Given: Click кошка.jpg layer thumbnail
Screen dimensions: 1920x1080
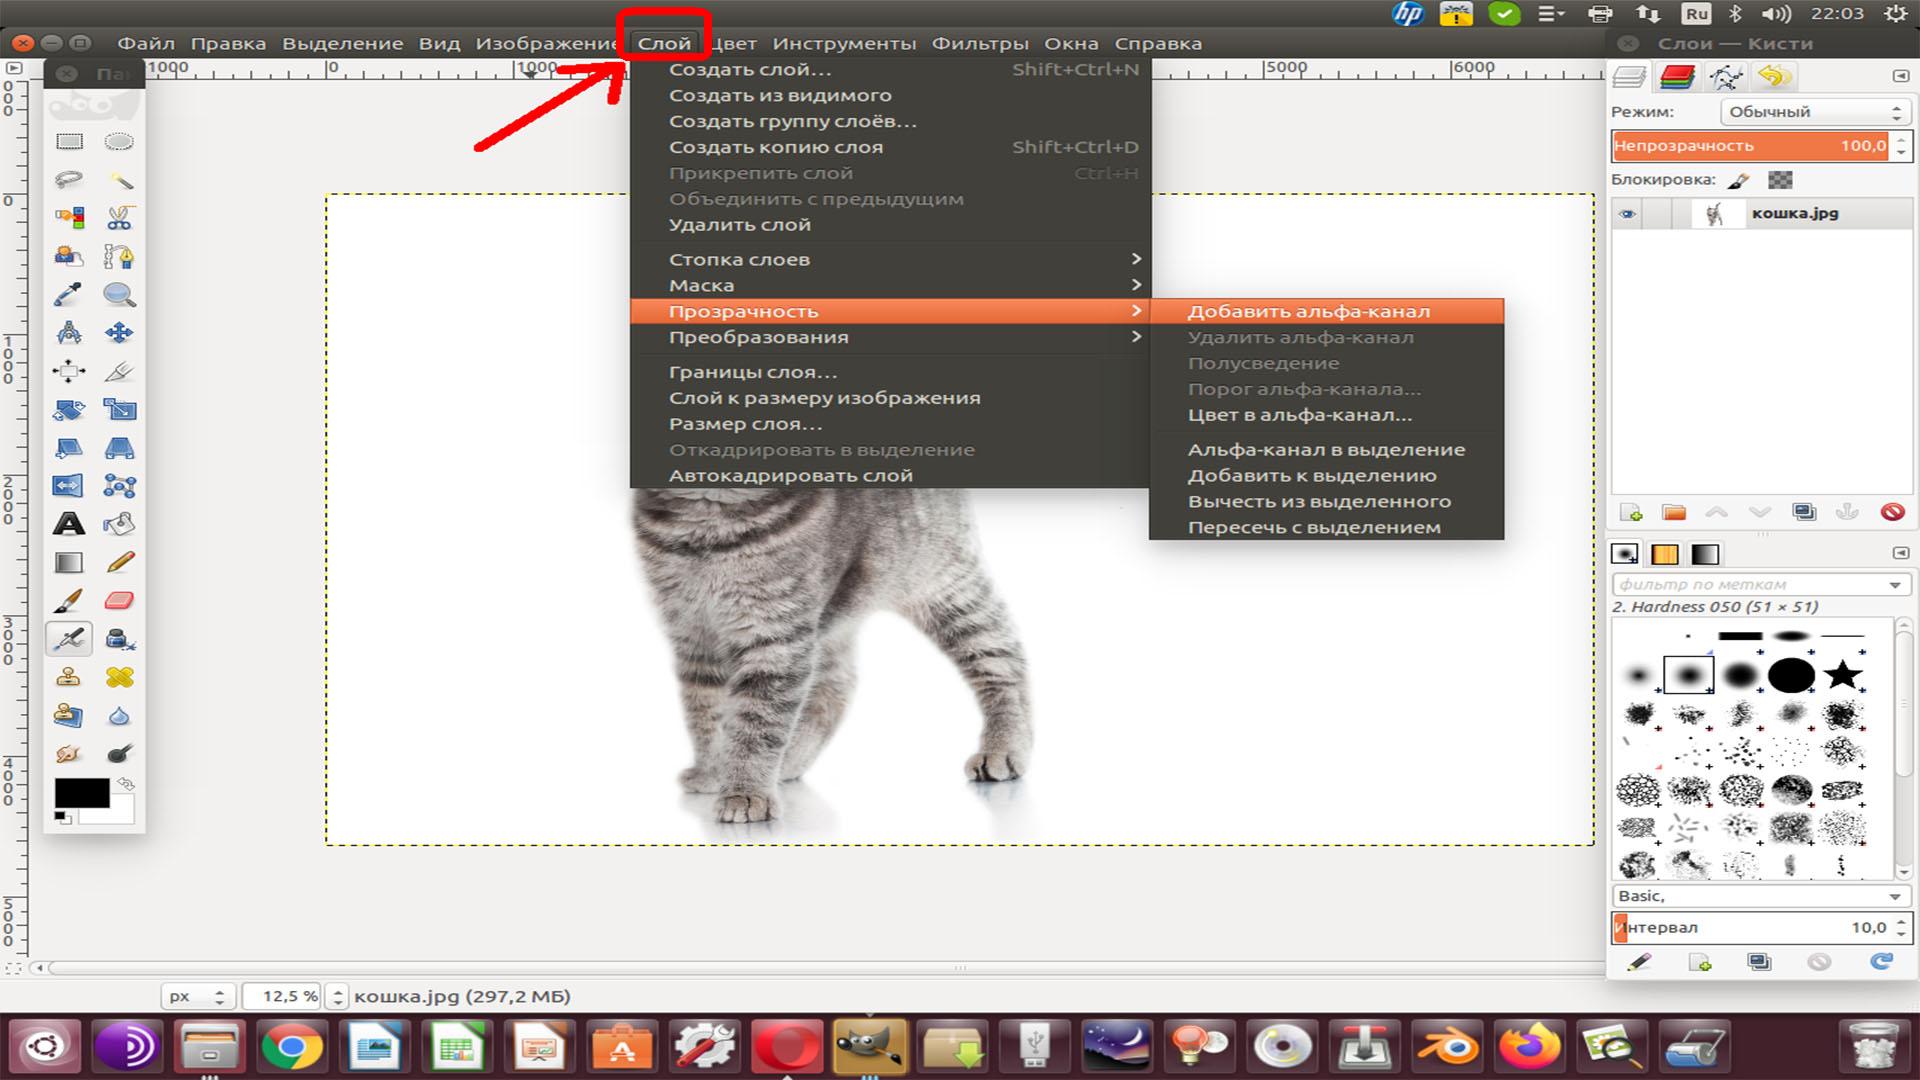Looking at the screenshot, I should point(1712,212).
